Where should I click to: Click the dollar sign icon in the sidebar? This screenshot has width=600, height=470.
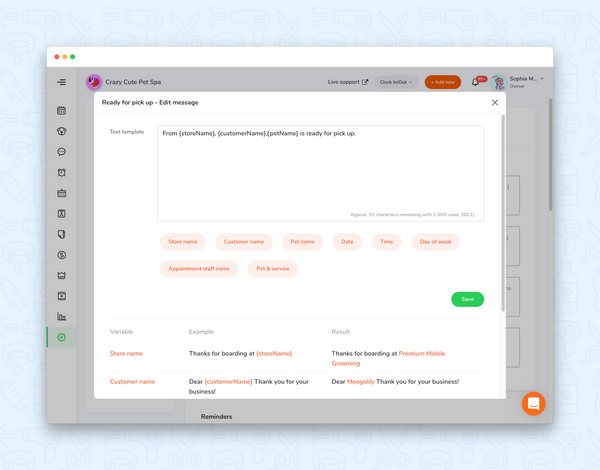(61, 255)
